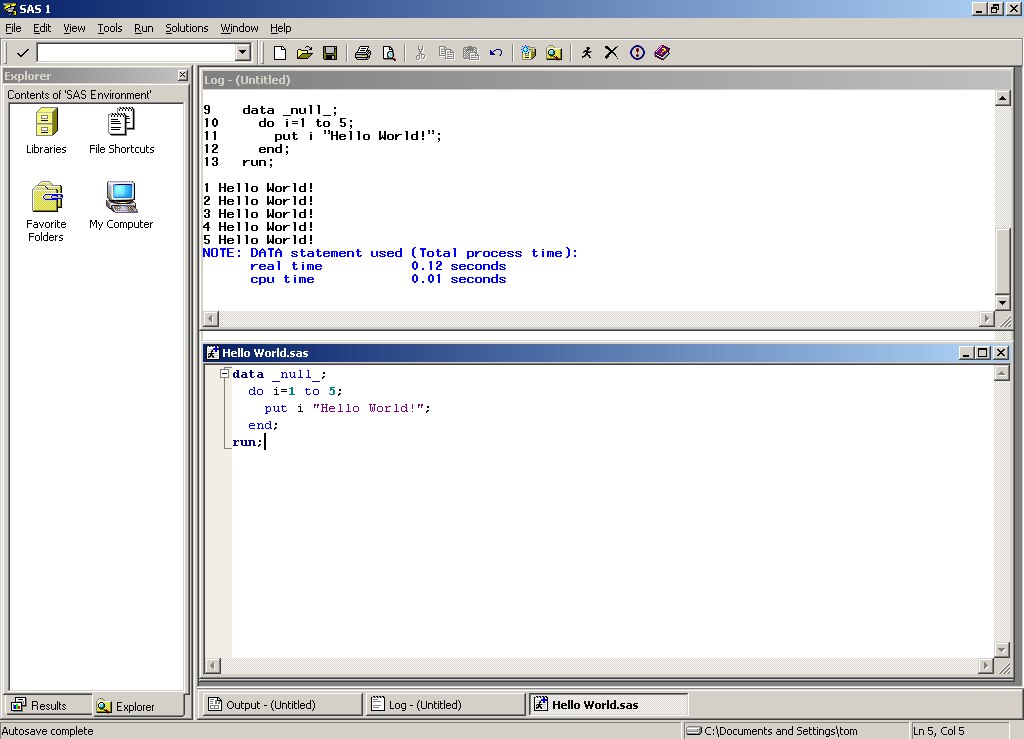
Task: Open the command box dropdown arrow
Action: [242, 52]
